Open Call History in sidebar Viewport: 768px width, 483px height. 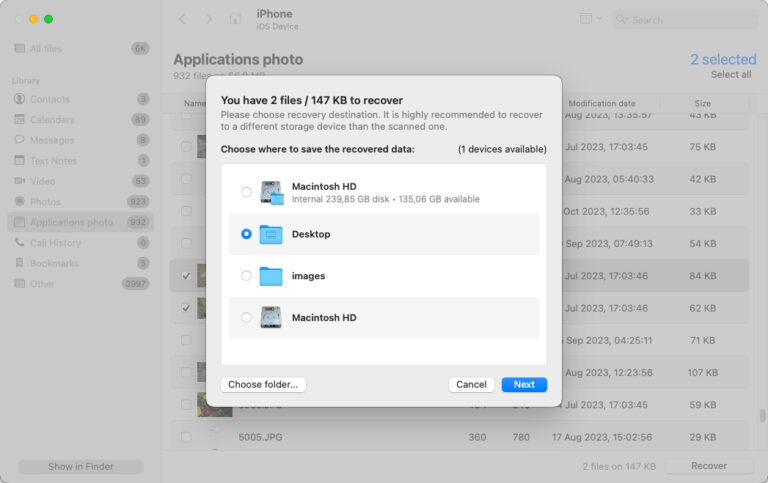tap(81, 243)
